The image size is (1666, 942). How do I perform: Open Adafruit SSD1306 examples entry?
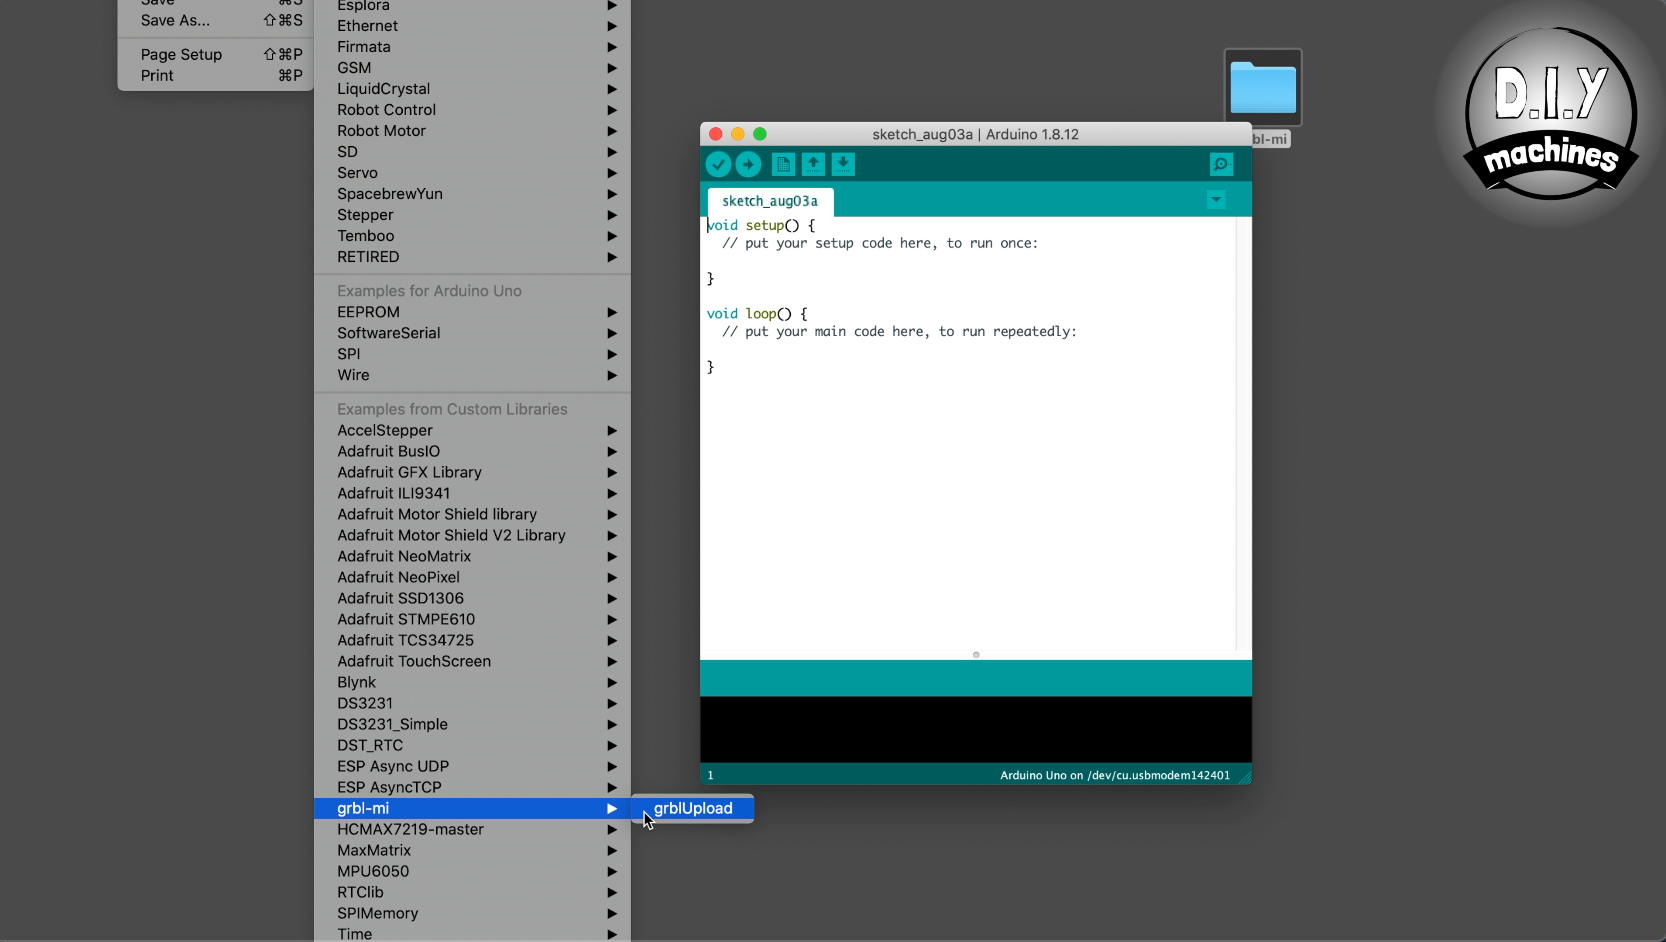point(472,598)
